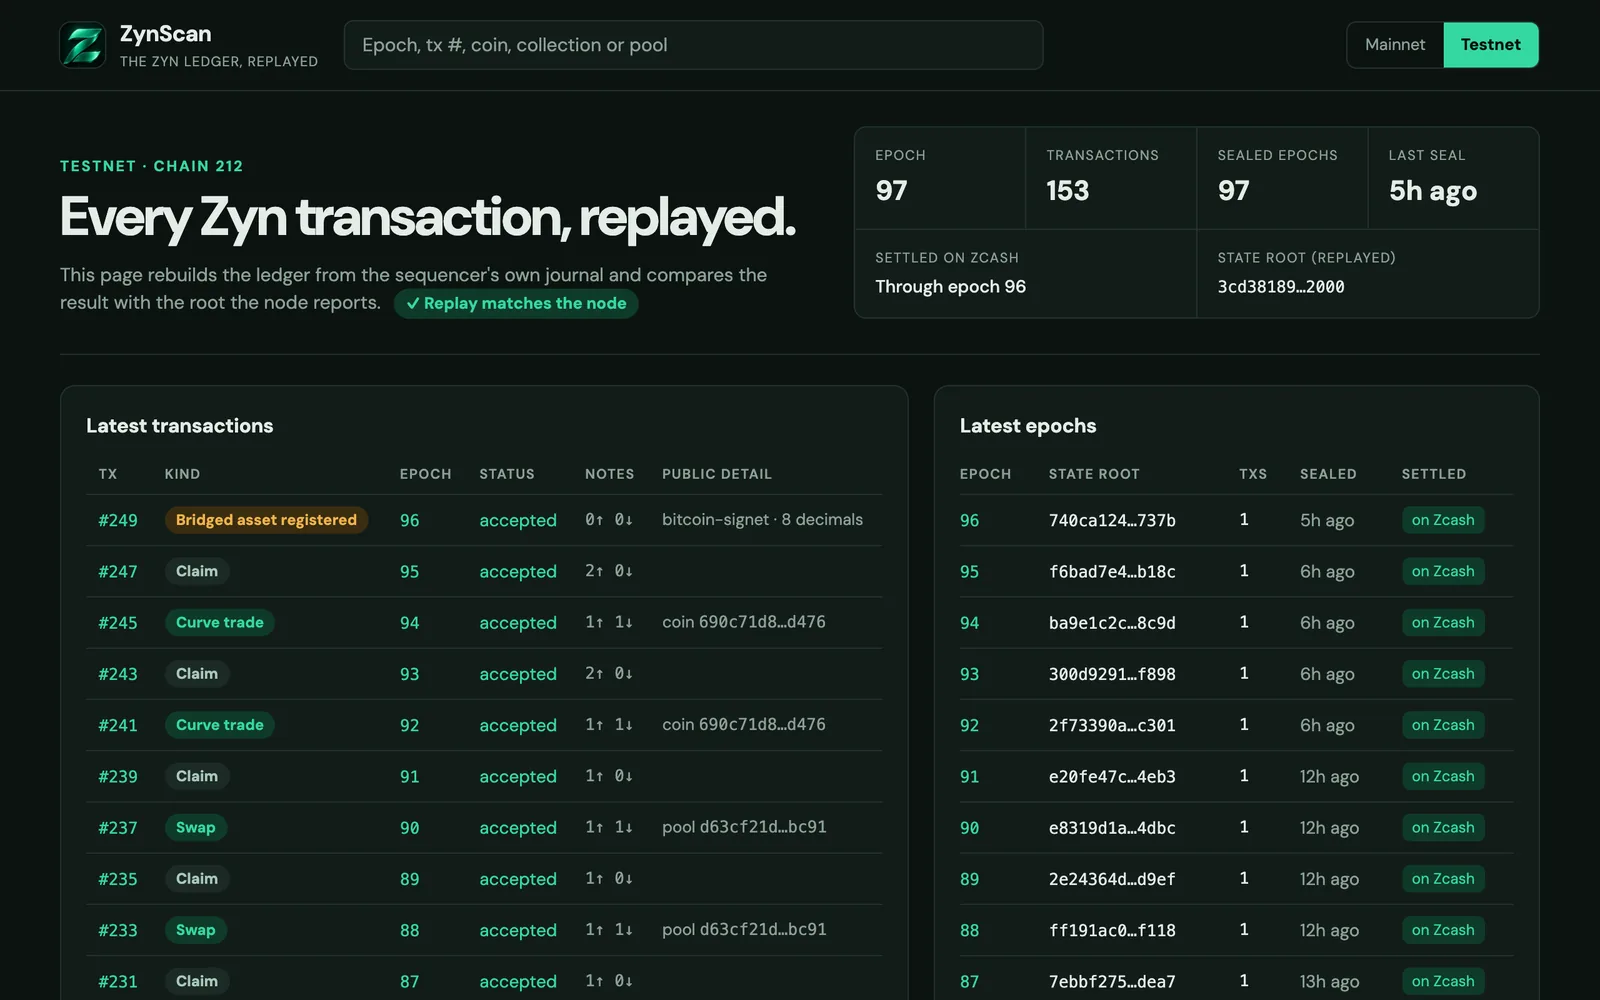
Task: Open transaction #233
Action: 118,930
